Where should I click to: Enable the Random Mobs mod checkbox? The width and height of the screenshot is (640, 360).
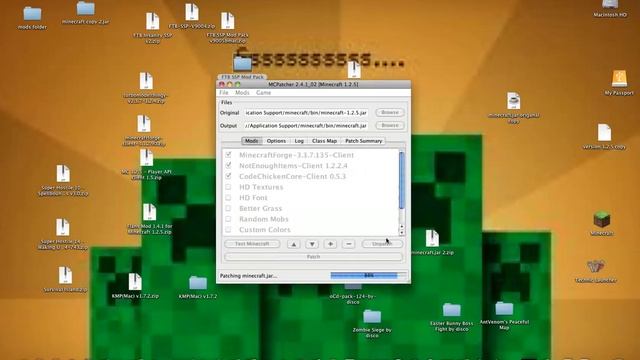point(229,219)
